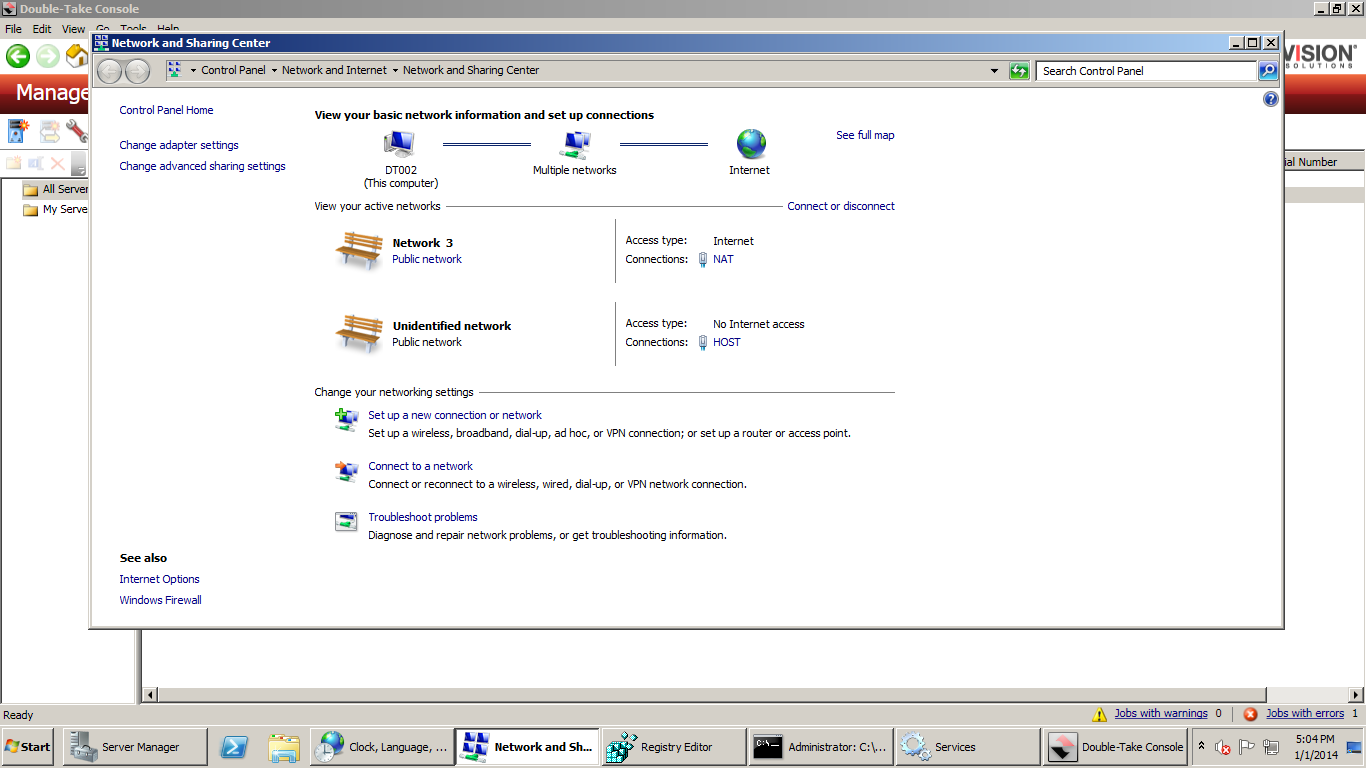Click the search magnifier icon in Control Panel

click(x=1268, y=71)
